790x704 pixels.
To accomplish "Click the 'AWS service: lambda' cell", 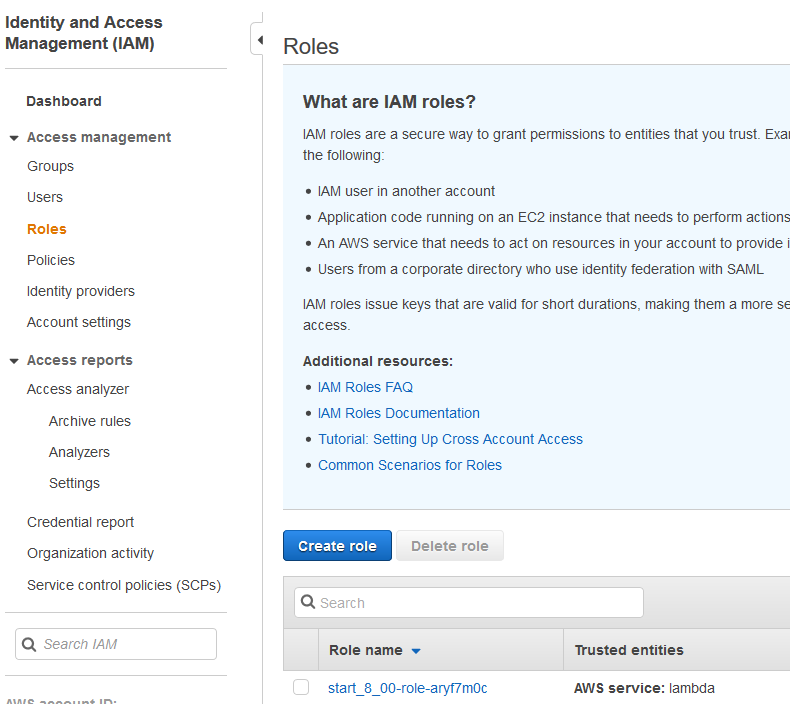I will click(644, 688).
